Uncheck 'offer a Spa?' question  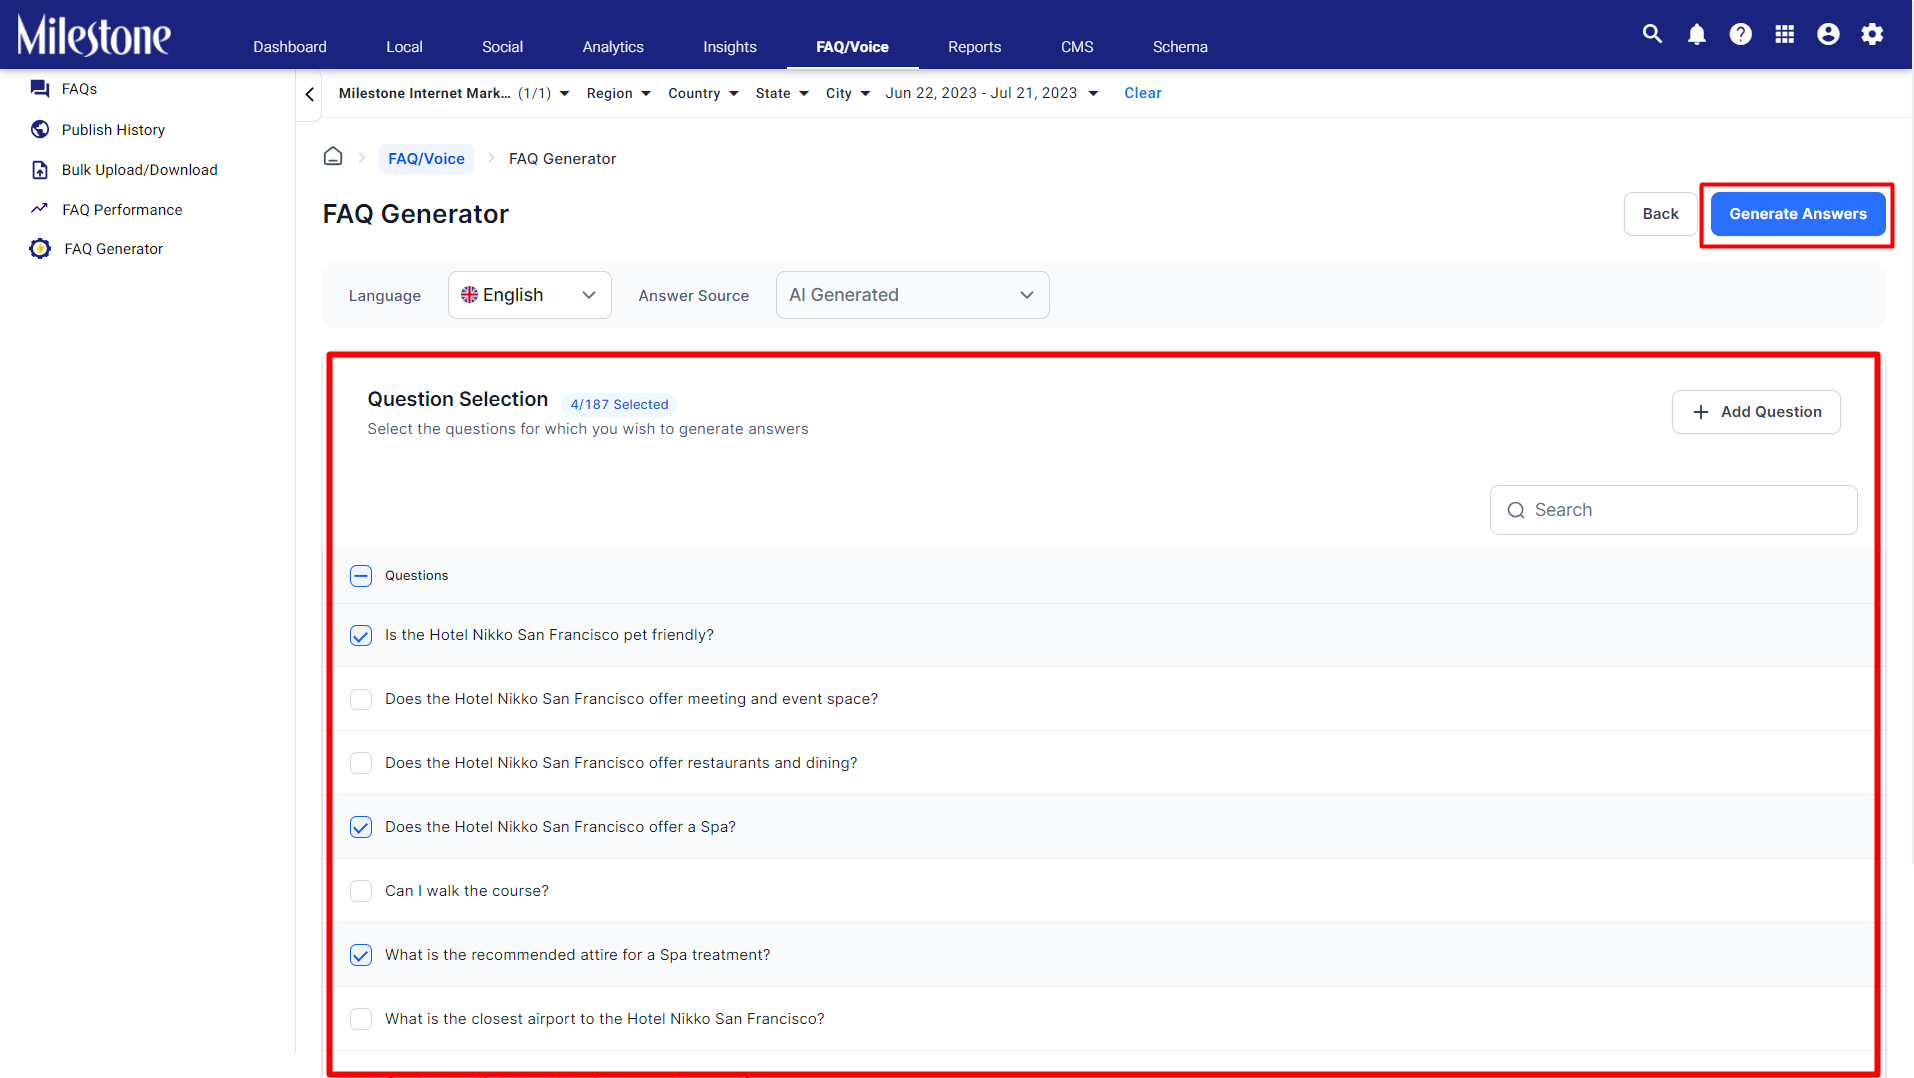click(361, 827)
